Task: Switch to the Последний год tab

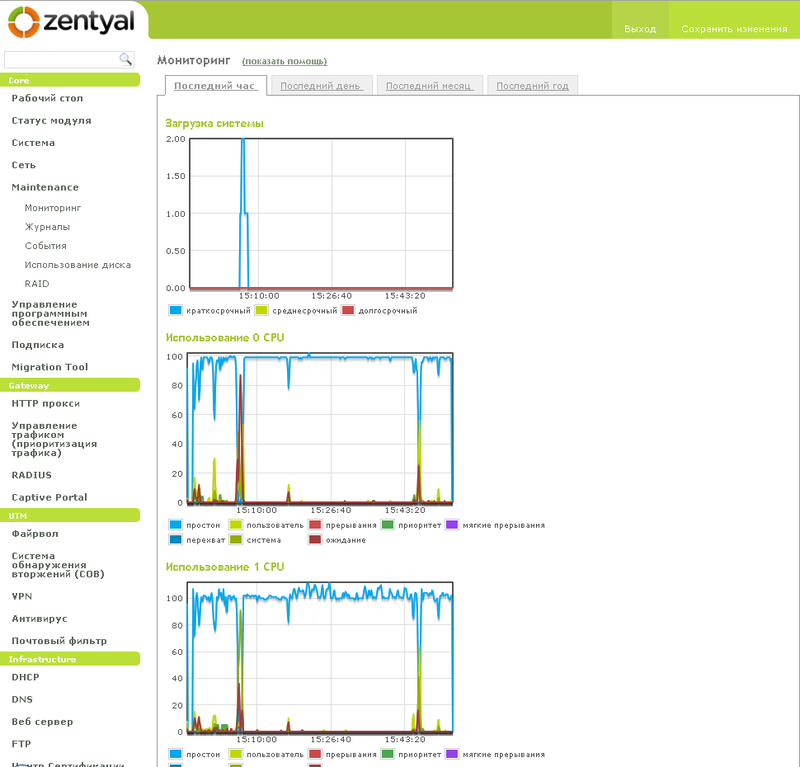Action: tap(532, 85)
